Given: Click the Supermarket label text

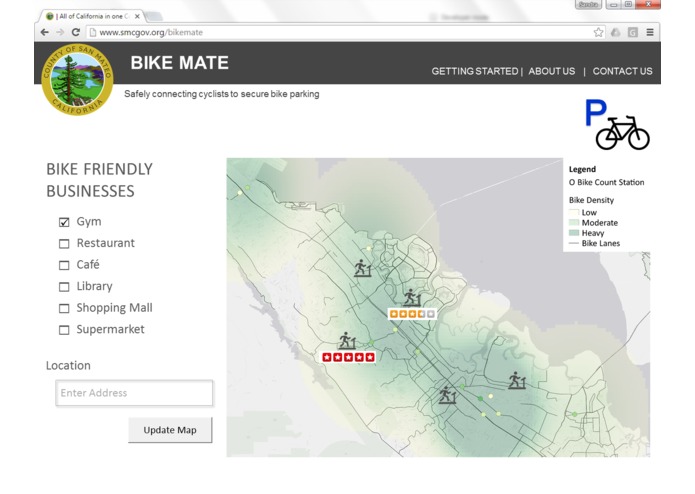Looking at the screenshot, I should pyautogui.click(x=110, y=329).
